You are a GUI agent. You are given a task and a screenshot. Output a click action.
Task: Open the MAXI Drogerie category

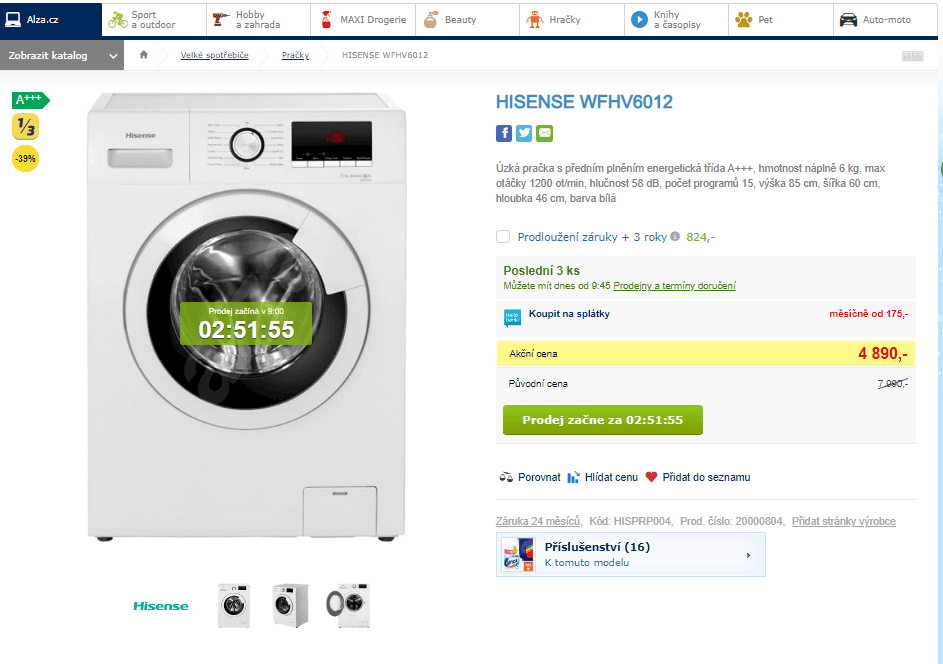363,19
